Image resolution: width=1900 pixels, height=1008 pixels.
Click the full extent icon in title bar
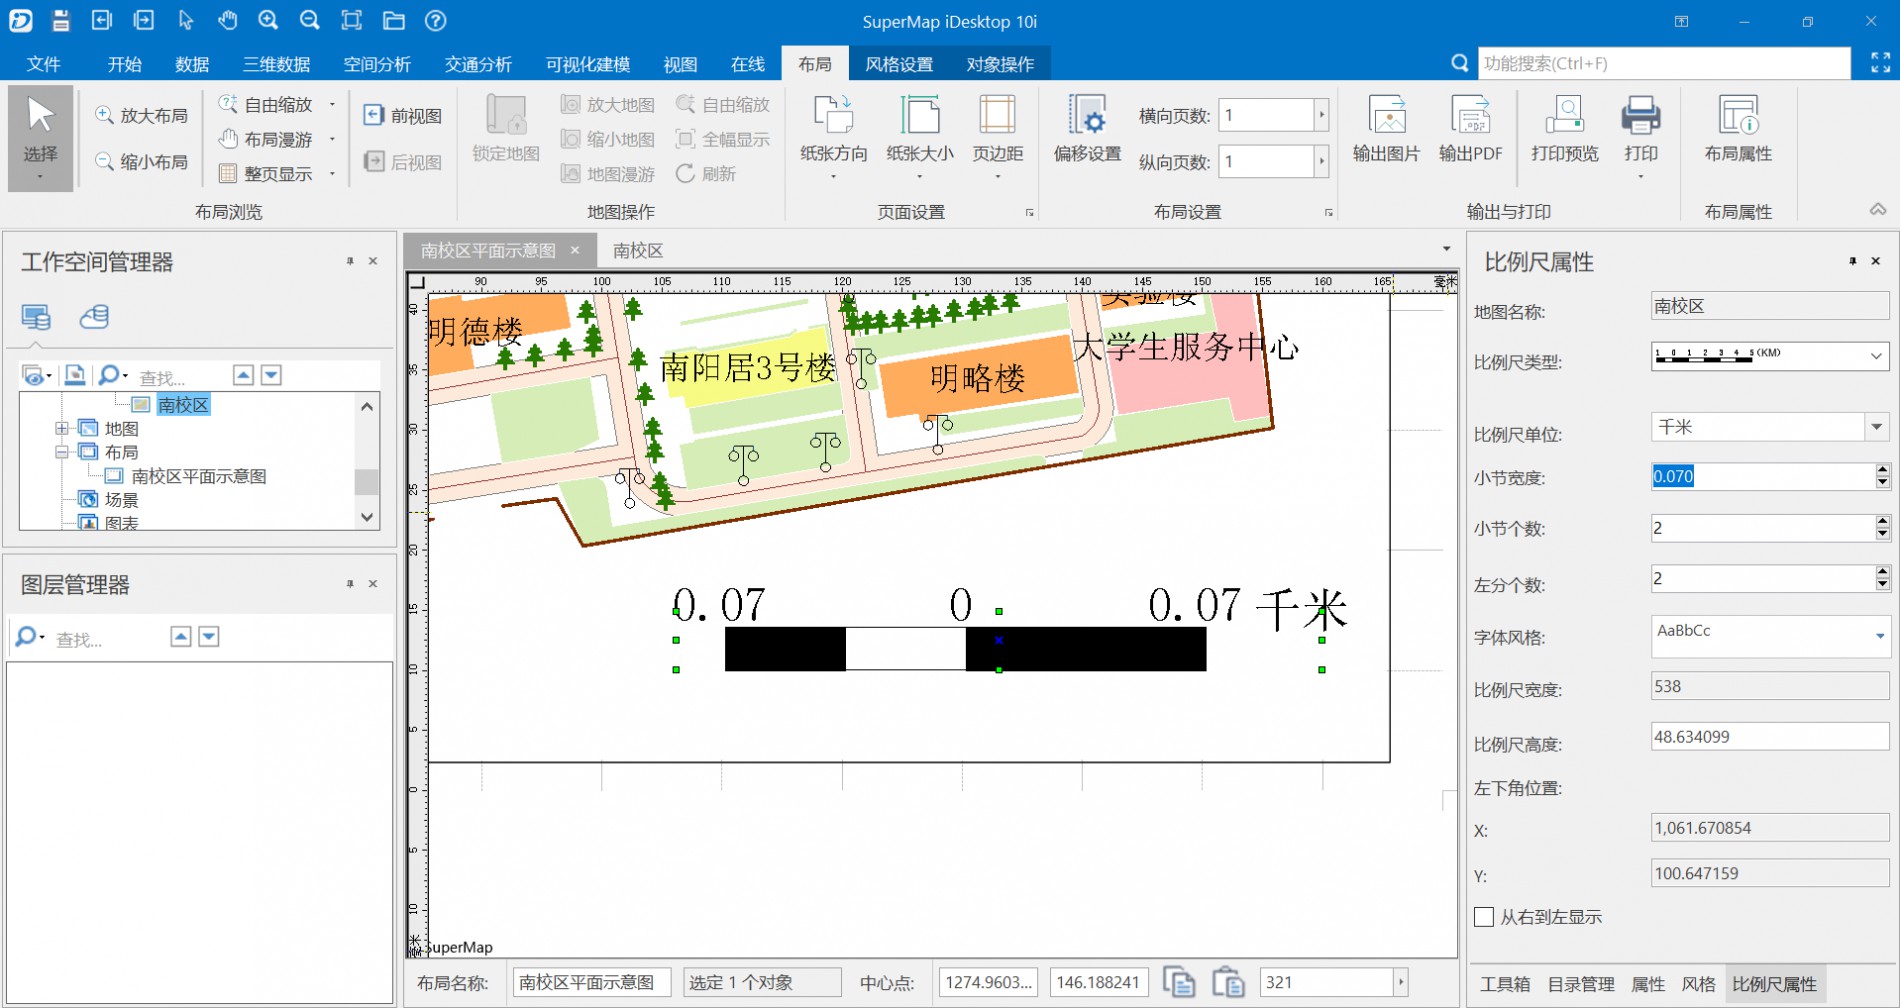[352, 20]
